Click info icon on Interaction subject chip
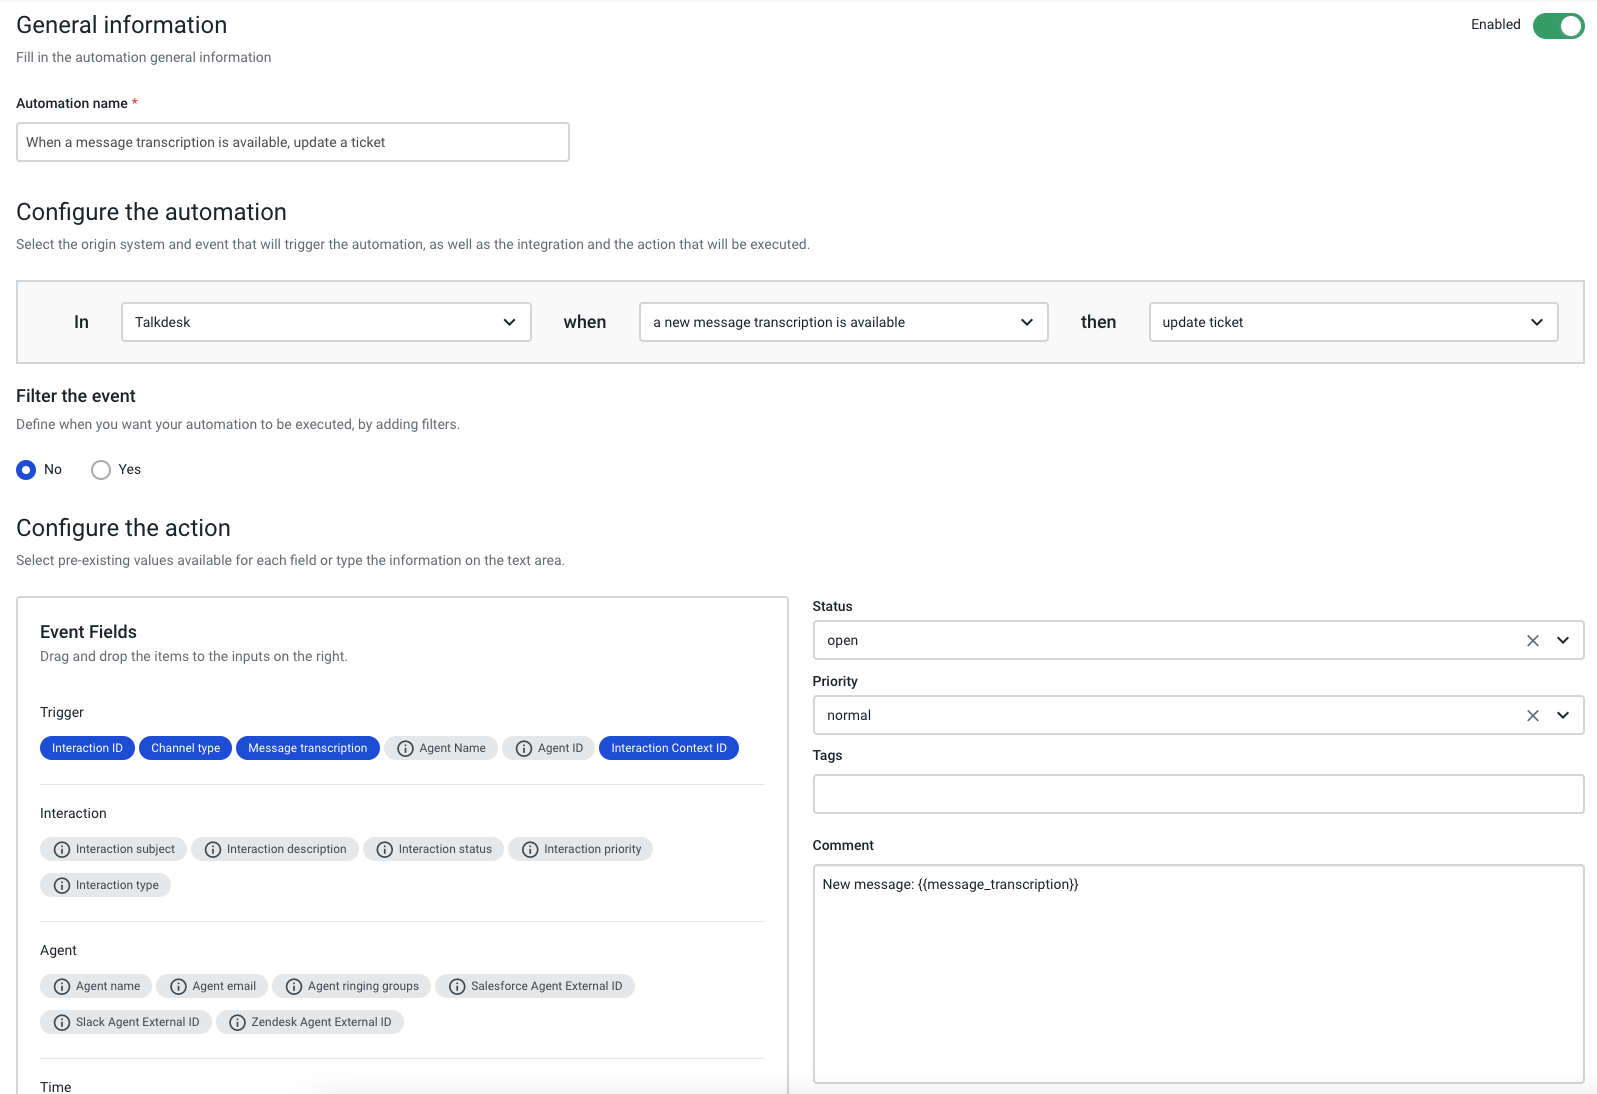Screen dimensions: 1597x1094 62,849
